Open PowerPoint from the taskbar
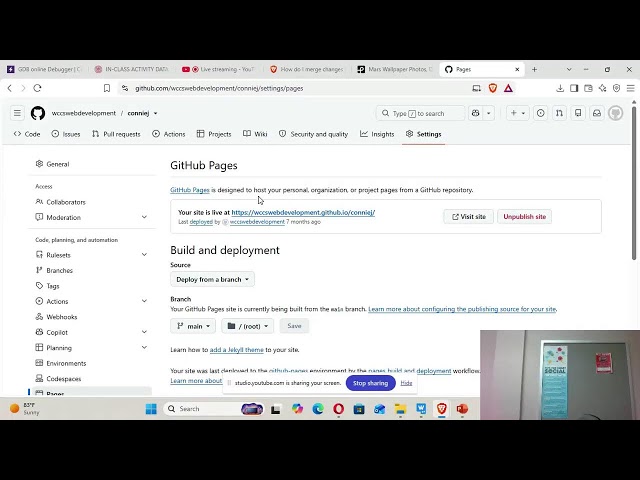This screenshot has width=640, height=480. [462, 409]
